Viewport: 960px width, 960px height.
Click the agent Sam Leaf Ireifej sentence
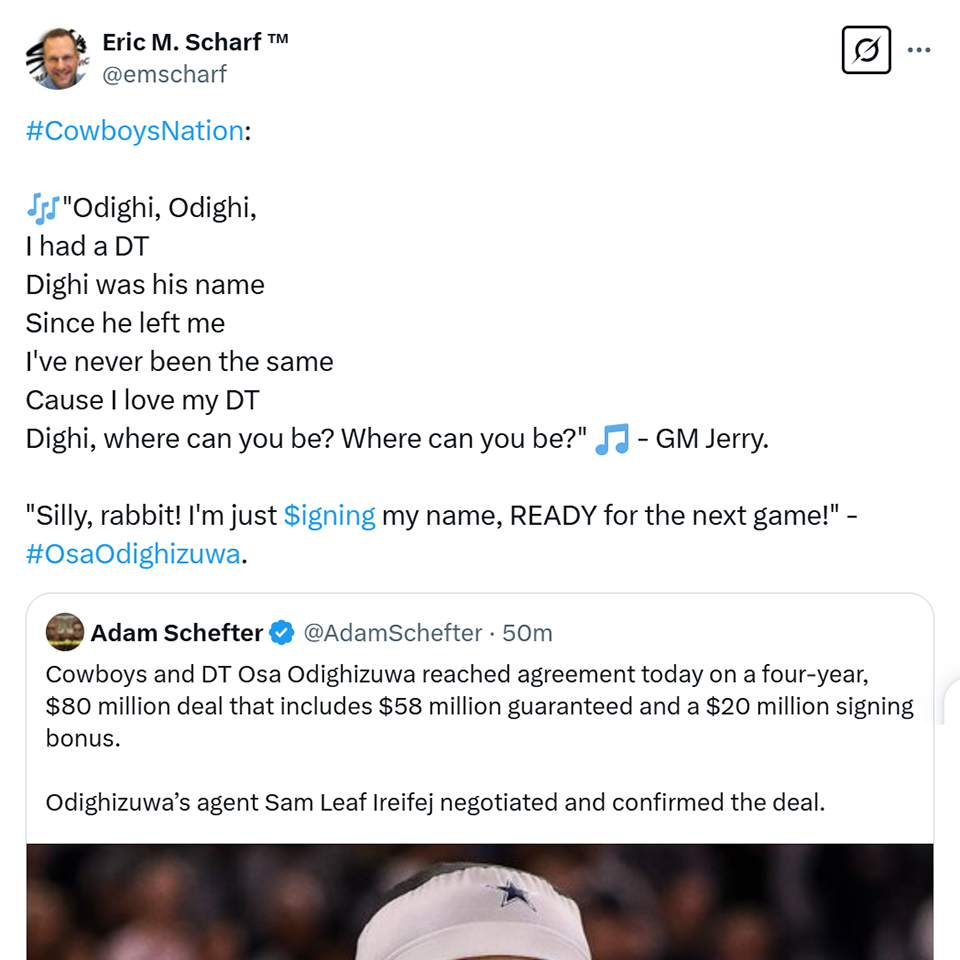click(x=435, y=802)
